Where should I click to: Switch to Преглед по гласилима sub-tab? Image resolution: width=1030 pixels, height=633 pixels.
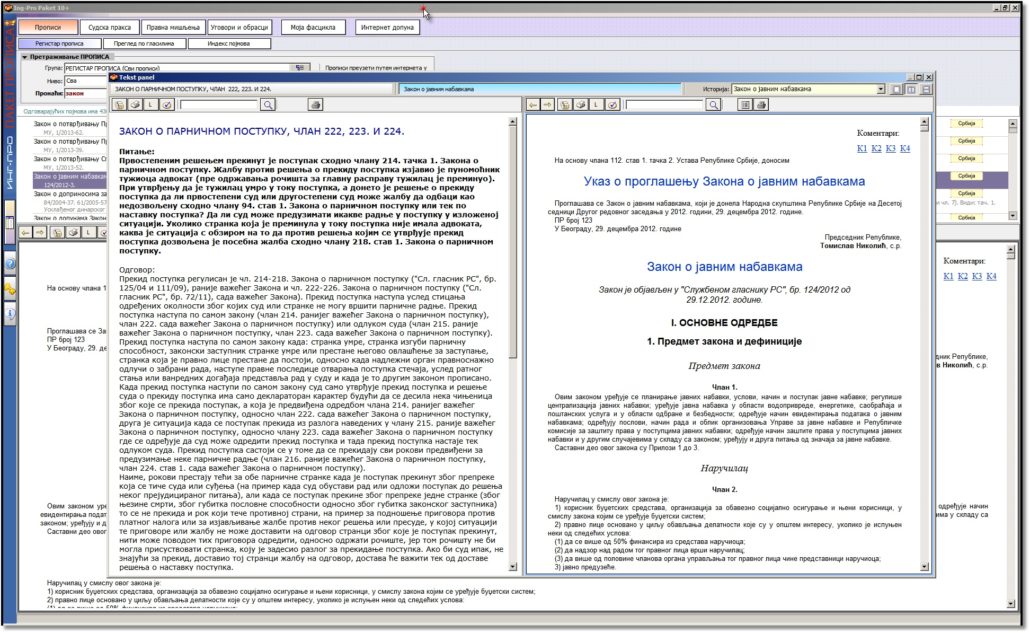click(x=144, y=44)
